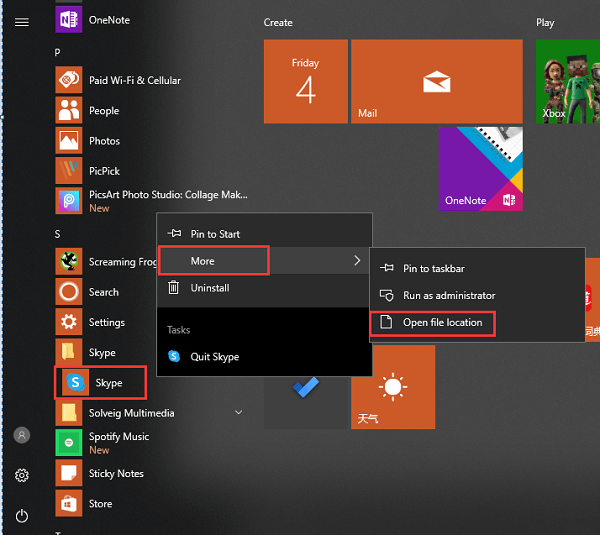600x535 pixels.
Task: Click the PicPick label
Action: coord(104,171)
